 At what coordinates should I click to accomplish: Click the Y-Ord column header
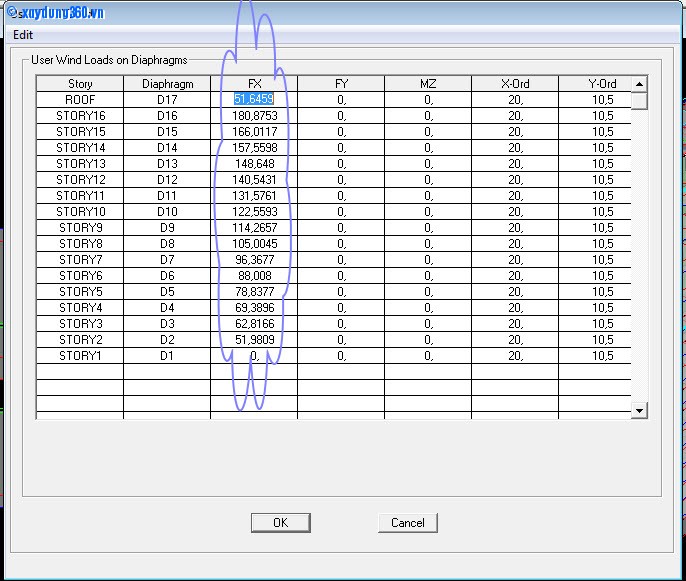(602, 84)
